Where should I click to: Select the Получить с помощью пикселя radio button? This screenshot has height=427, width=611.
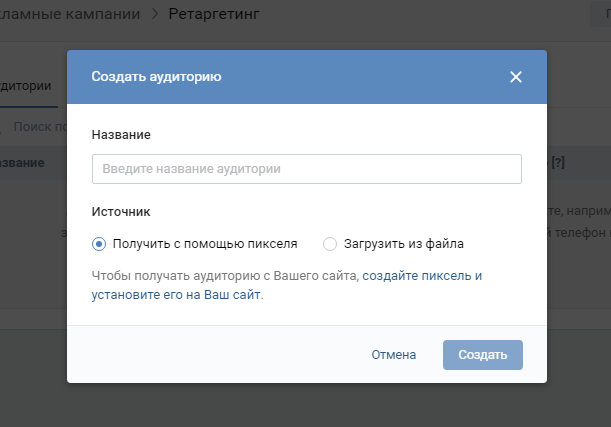pyautogui.click(x=98, y=243)
